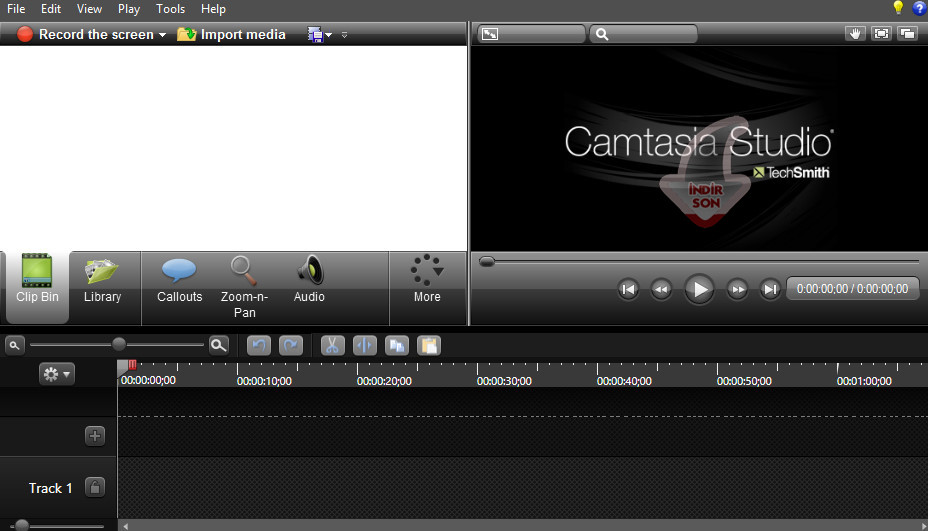The height and width of the screenshot is (531, 928).
Task: Click the 00:01:00;00 mark on timeline ruler
Action: point(864,381)
